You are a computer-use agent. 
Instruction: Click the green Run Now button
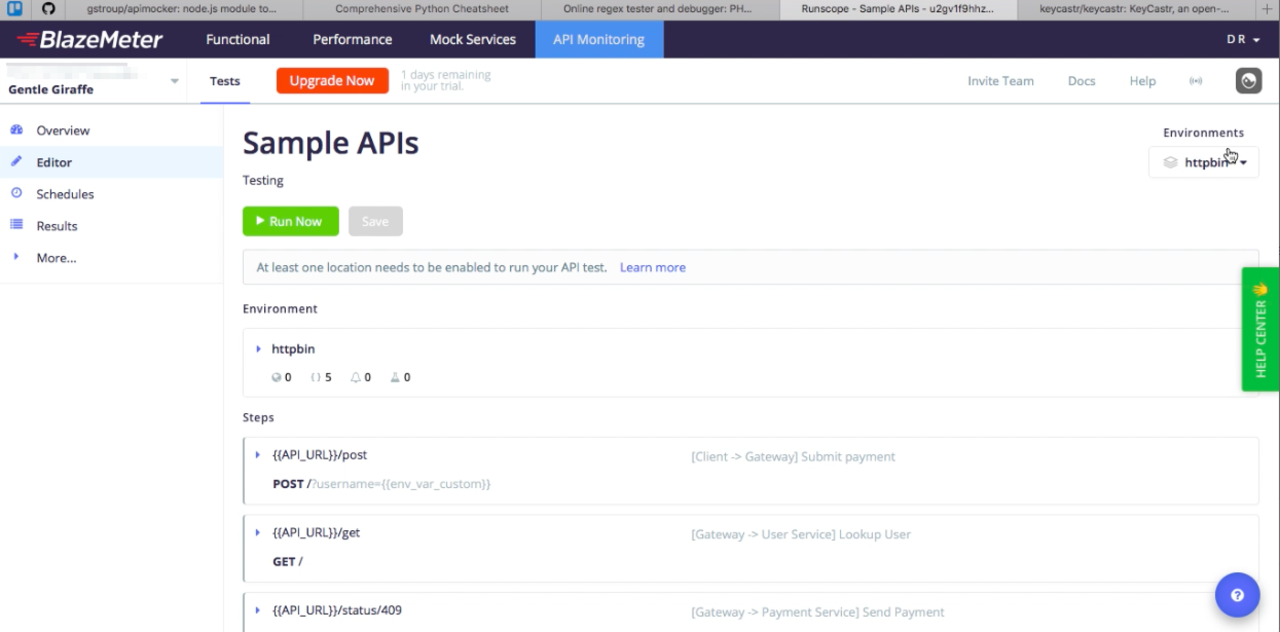pos(290,221)
